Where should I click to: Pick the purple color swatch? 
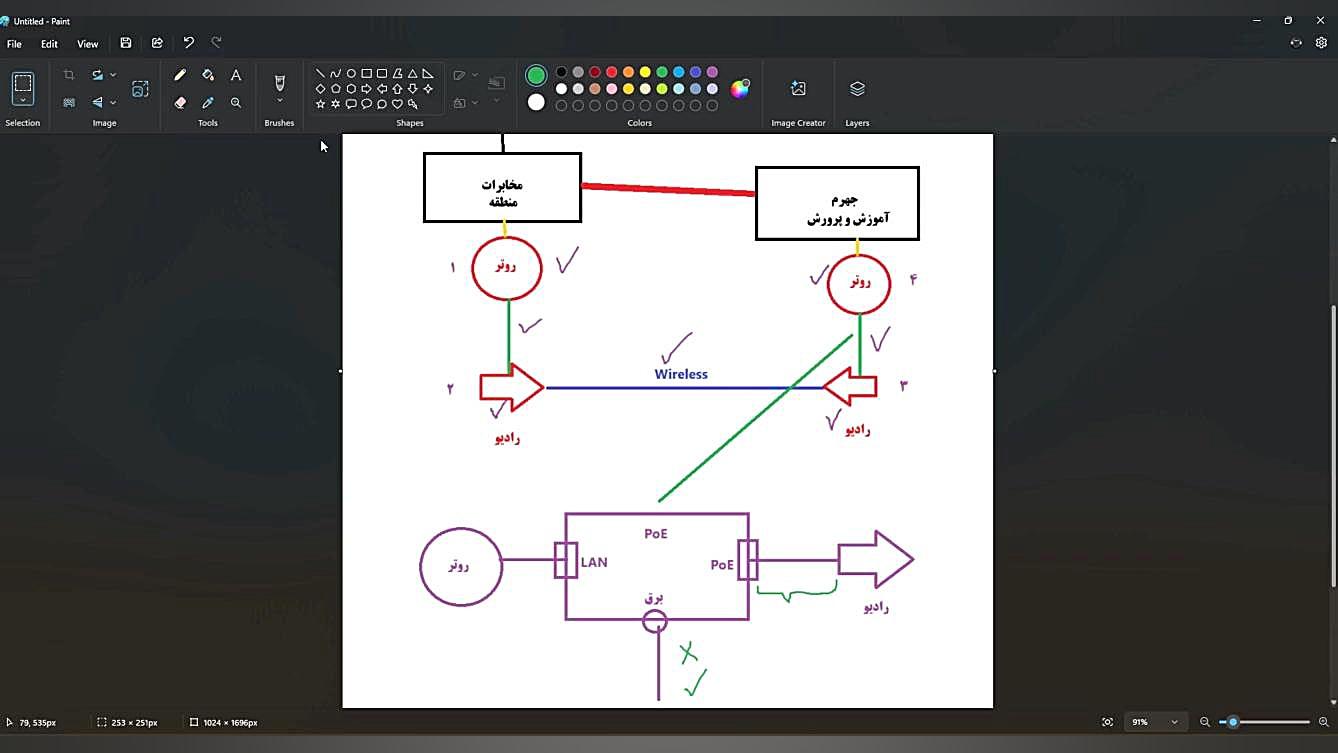click(712, 72)
